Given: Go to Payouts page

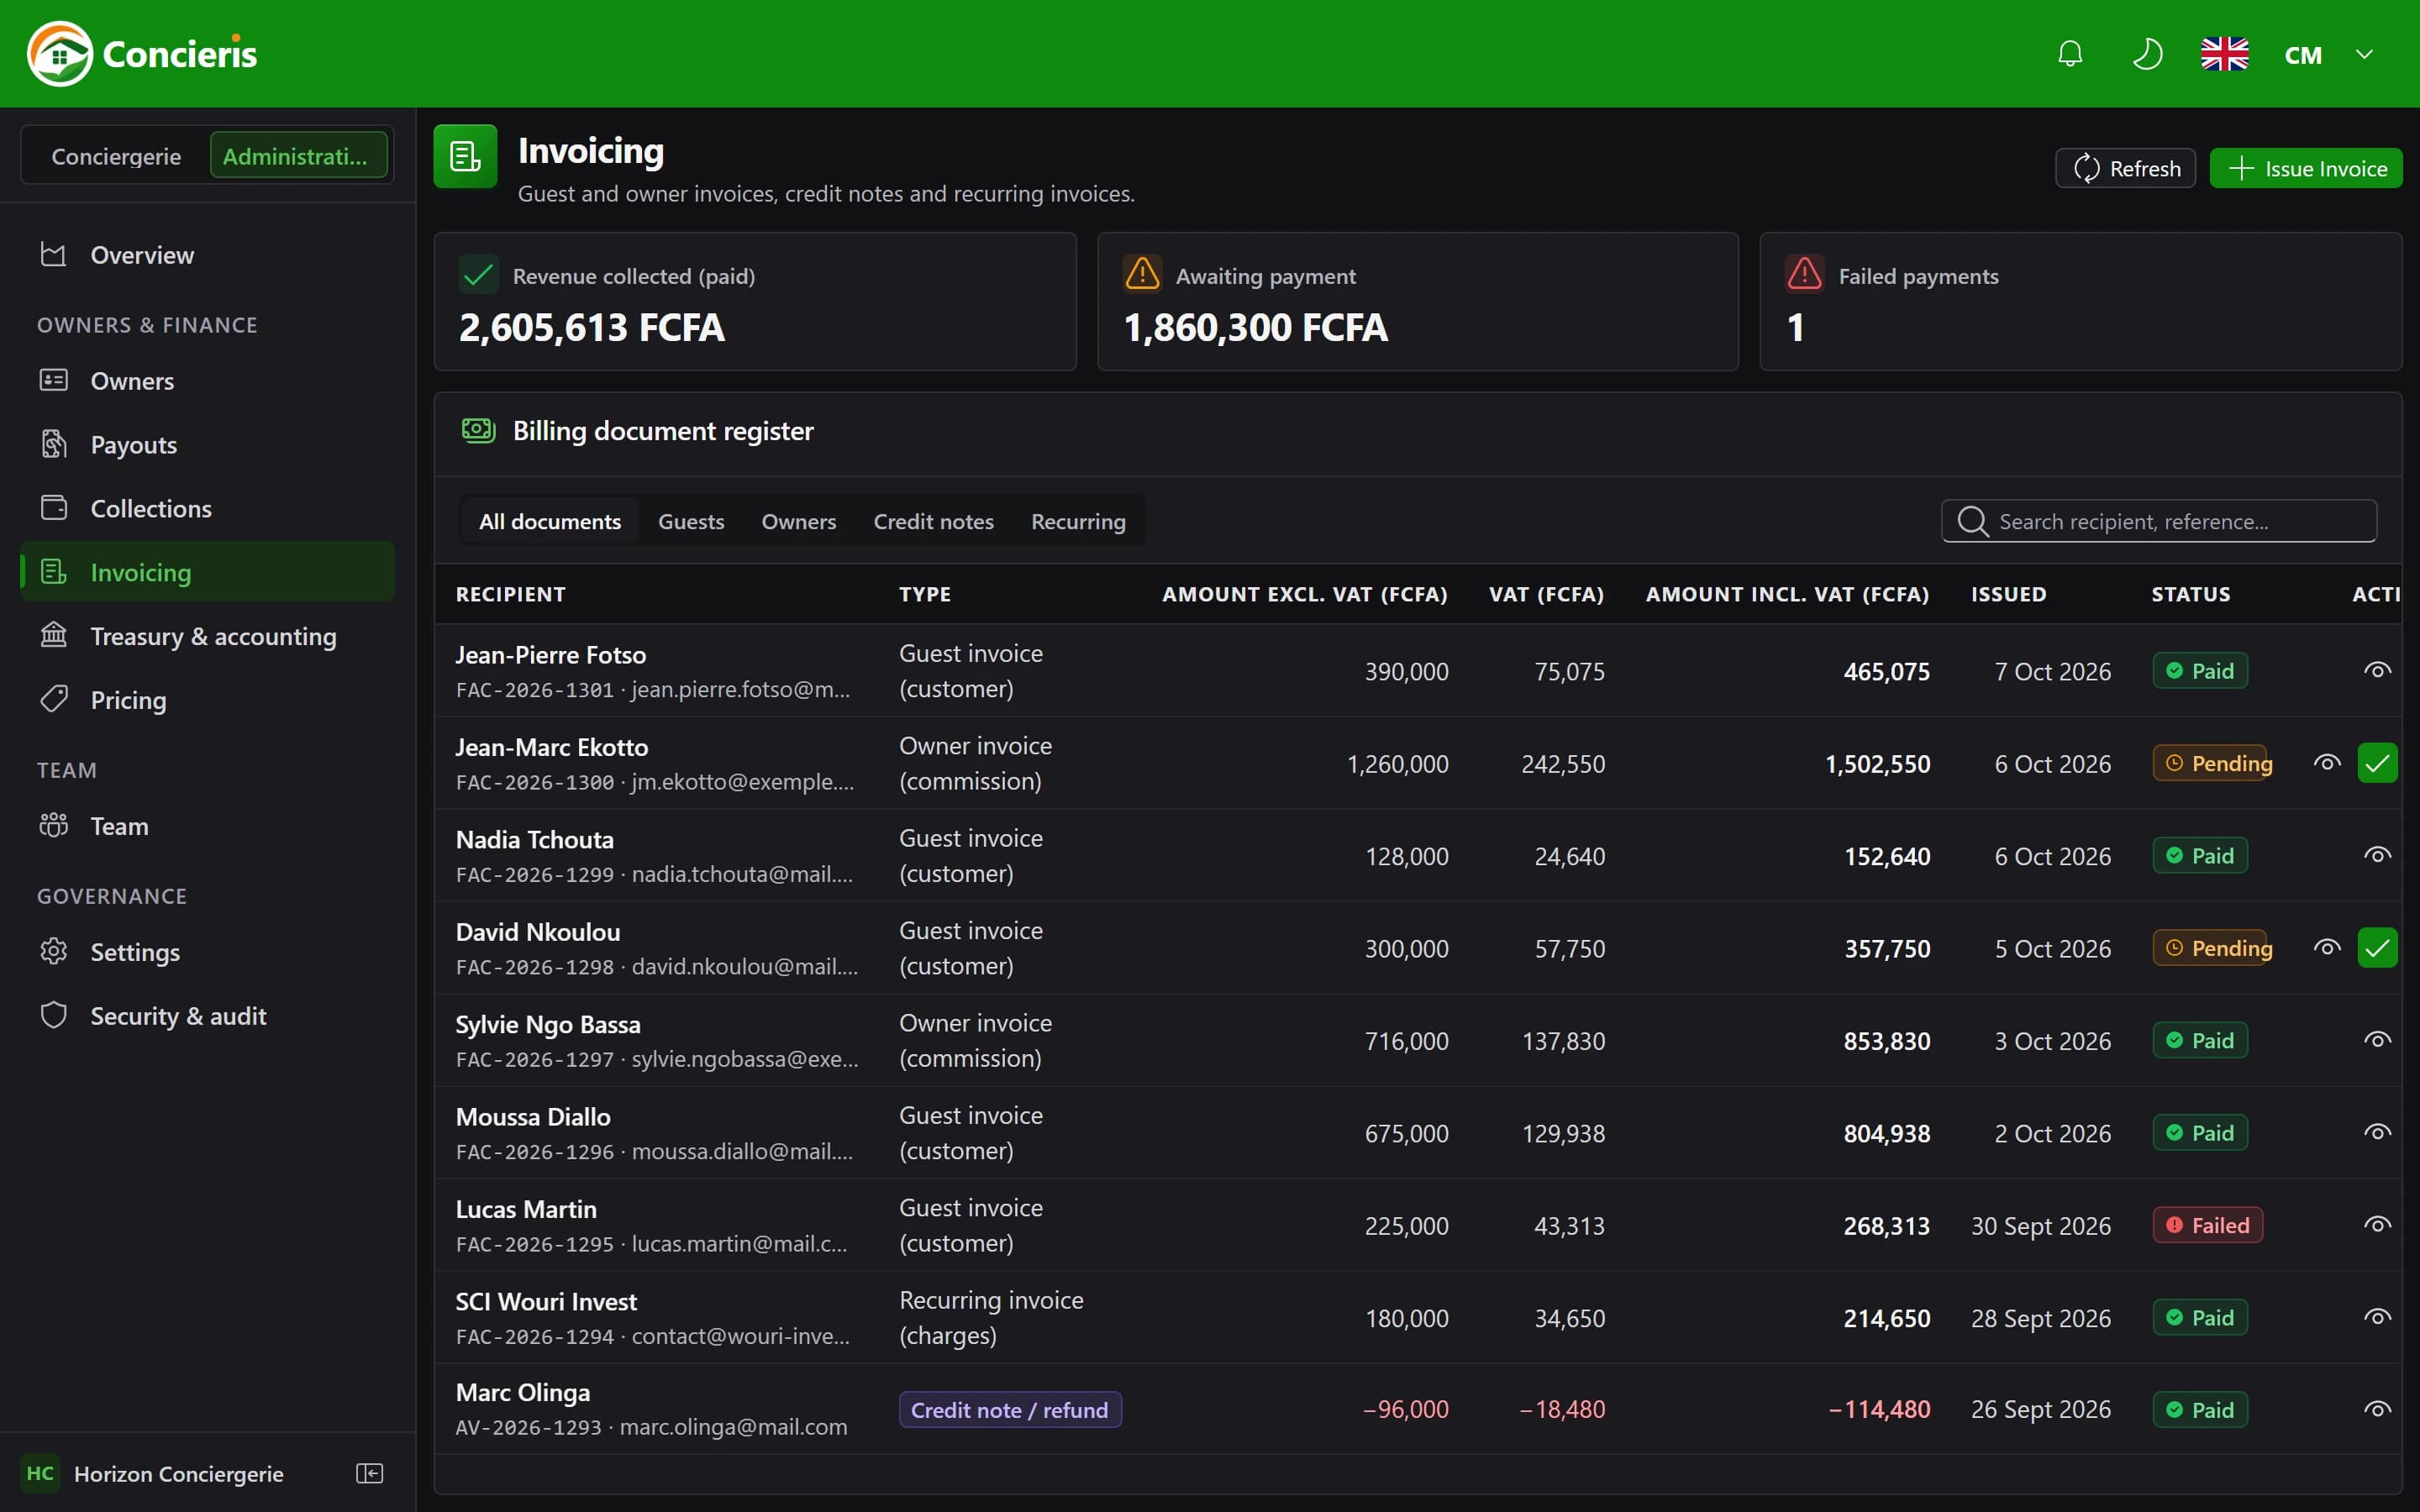Looking at the screenshot, I should [208, 445].
